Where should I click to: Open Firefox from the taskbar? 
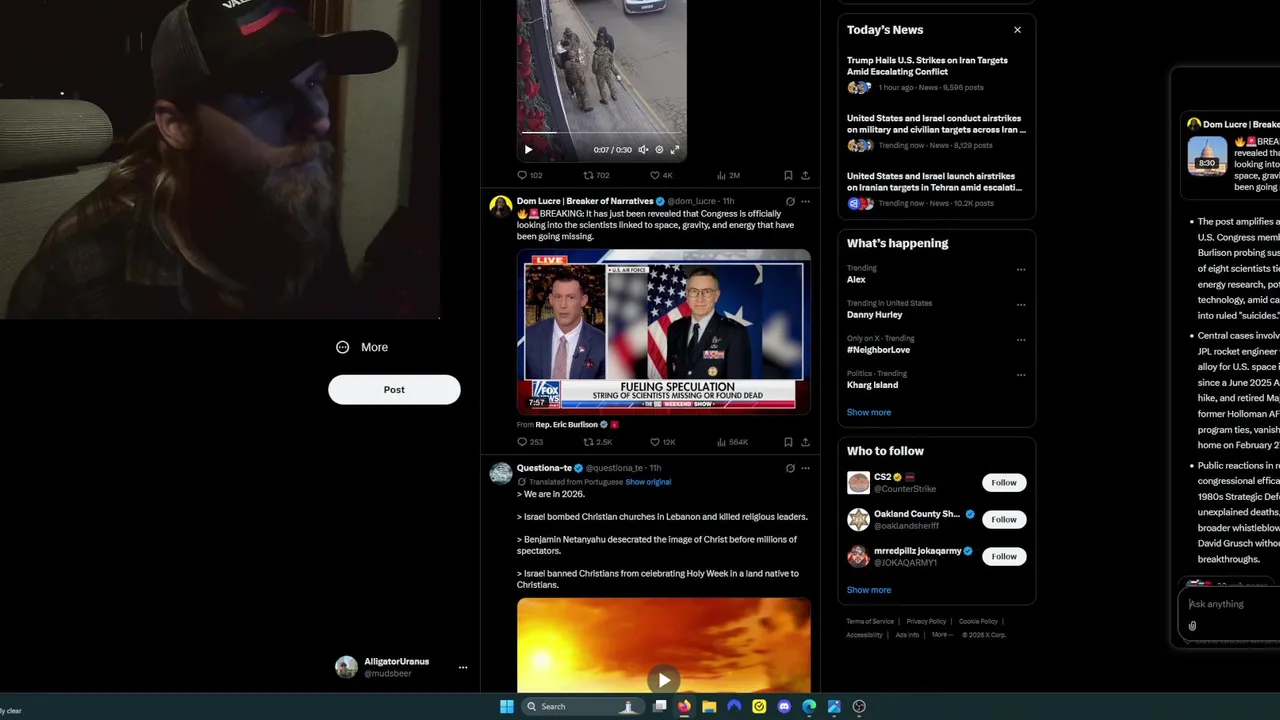[x=684, y=706]
